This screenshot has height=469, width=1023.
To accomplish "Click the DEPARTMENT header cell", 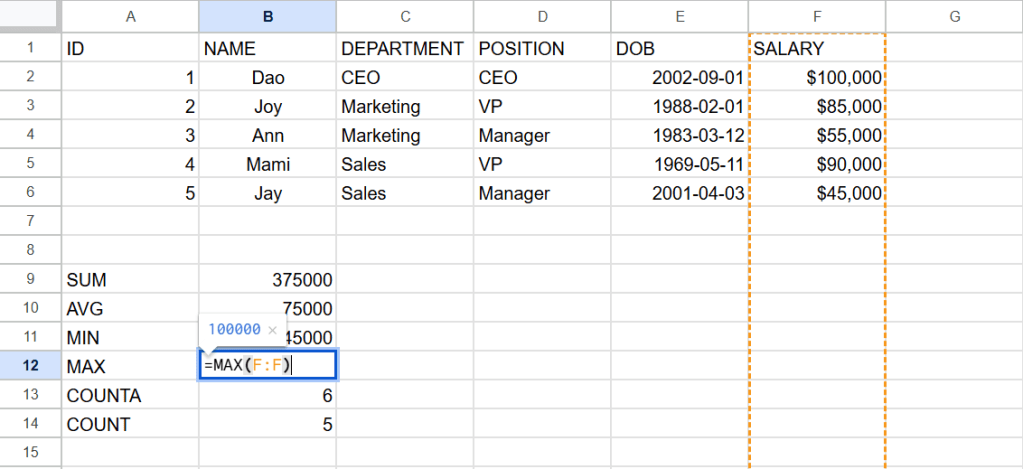I will (x=404, y=48).
